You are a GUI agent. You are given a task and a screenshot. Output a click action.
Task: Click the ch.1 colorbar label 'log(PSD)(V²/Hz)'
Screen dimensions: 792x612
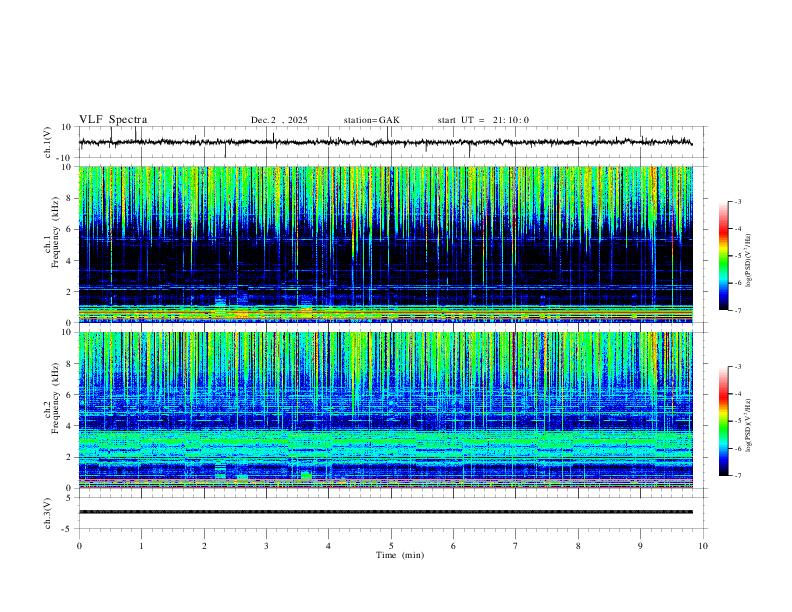[x=749, y=261]
